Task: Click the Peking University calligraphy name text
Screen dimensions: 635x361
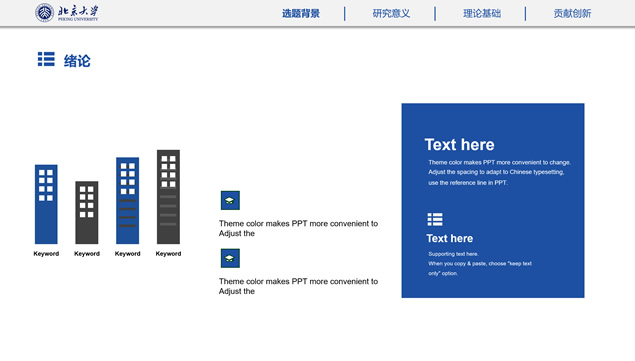Action: click(x=78, y=12)
